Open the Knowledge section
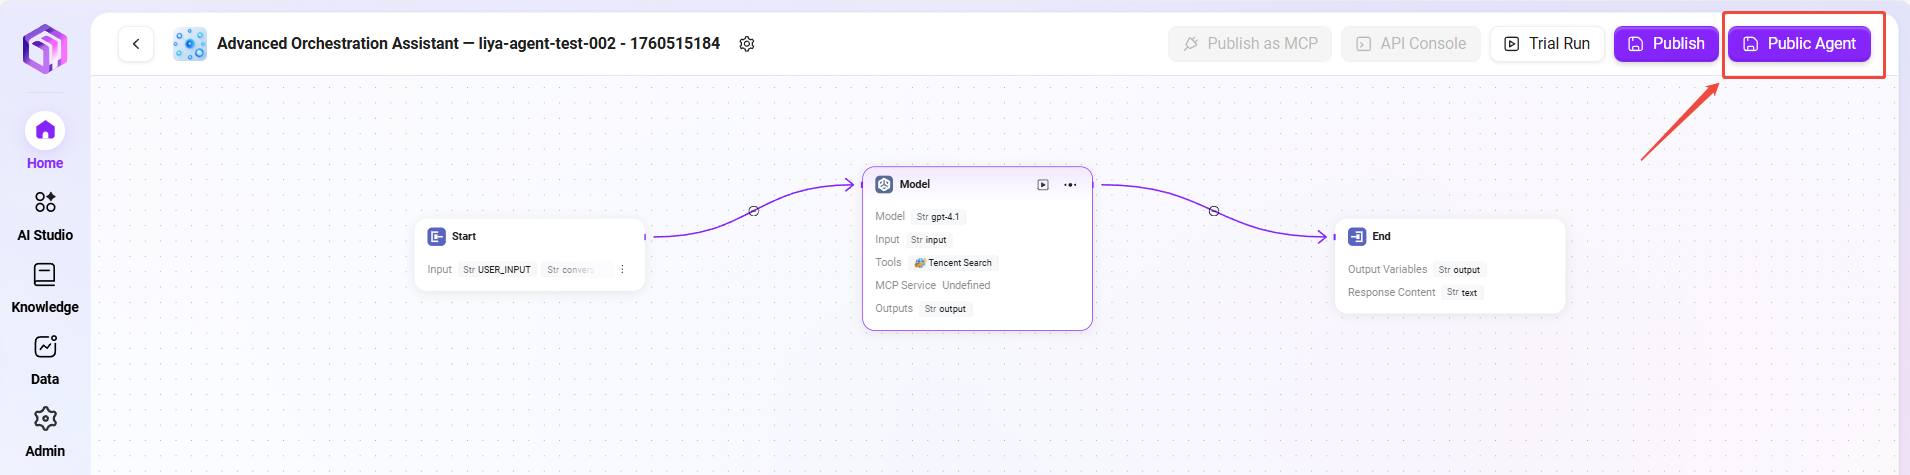Image resolution: width=1910 pixels, height=475 pixels. [45, 287]
